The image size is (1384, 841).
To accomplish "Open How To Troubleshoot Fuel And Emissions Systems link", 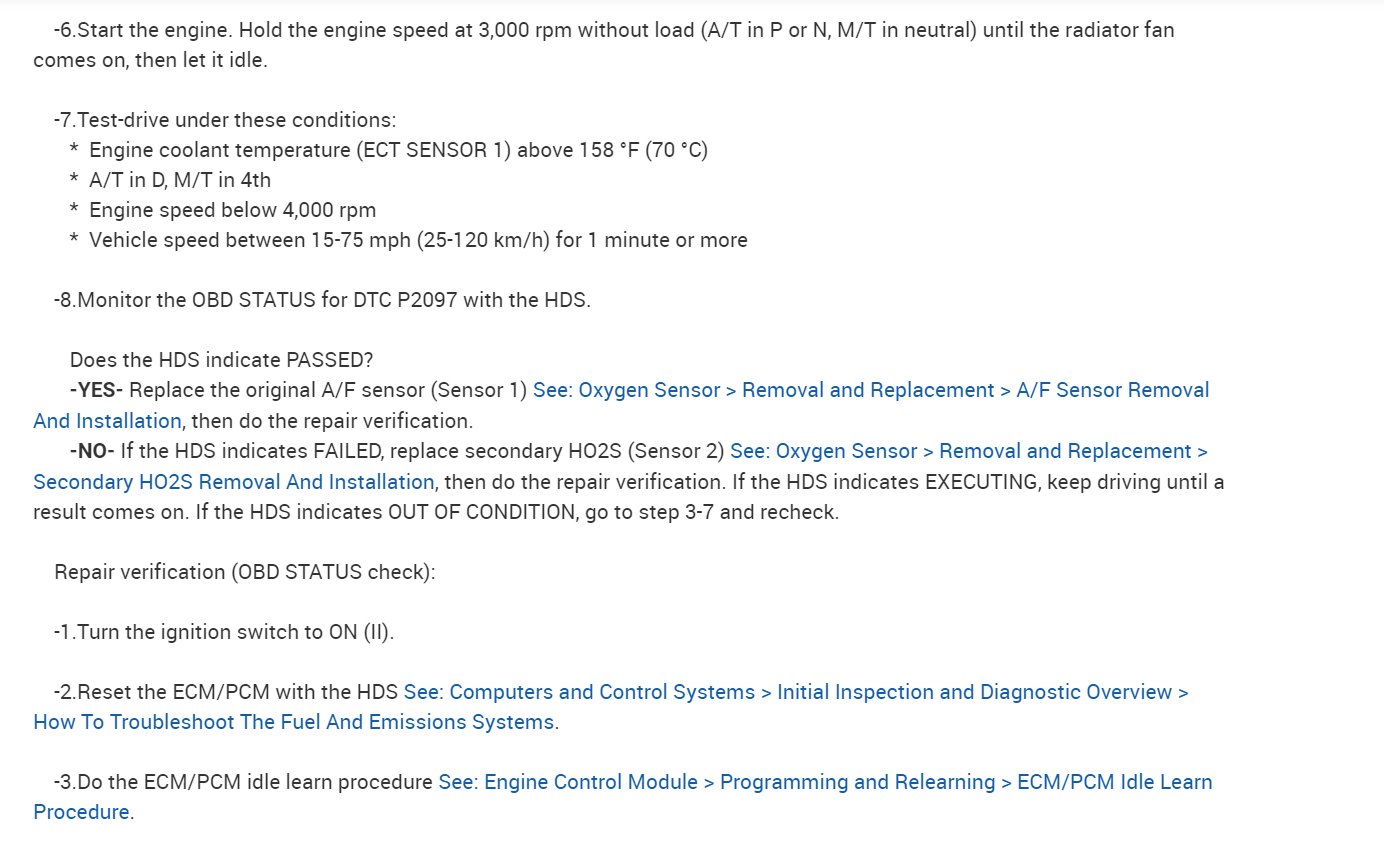I will click(293, 722).
